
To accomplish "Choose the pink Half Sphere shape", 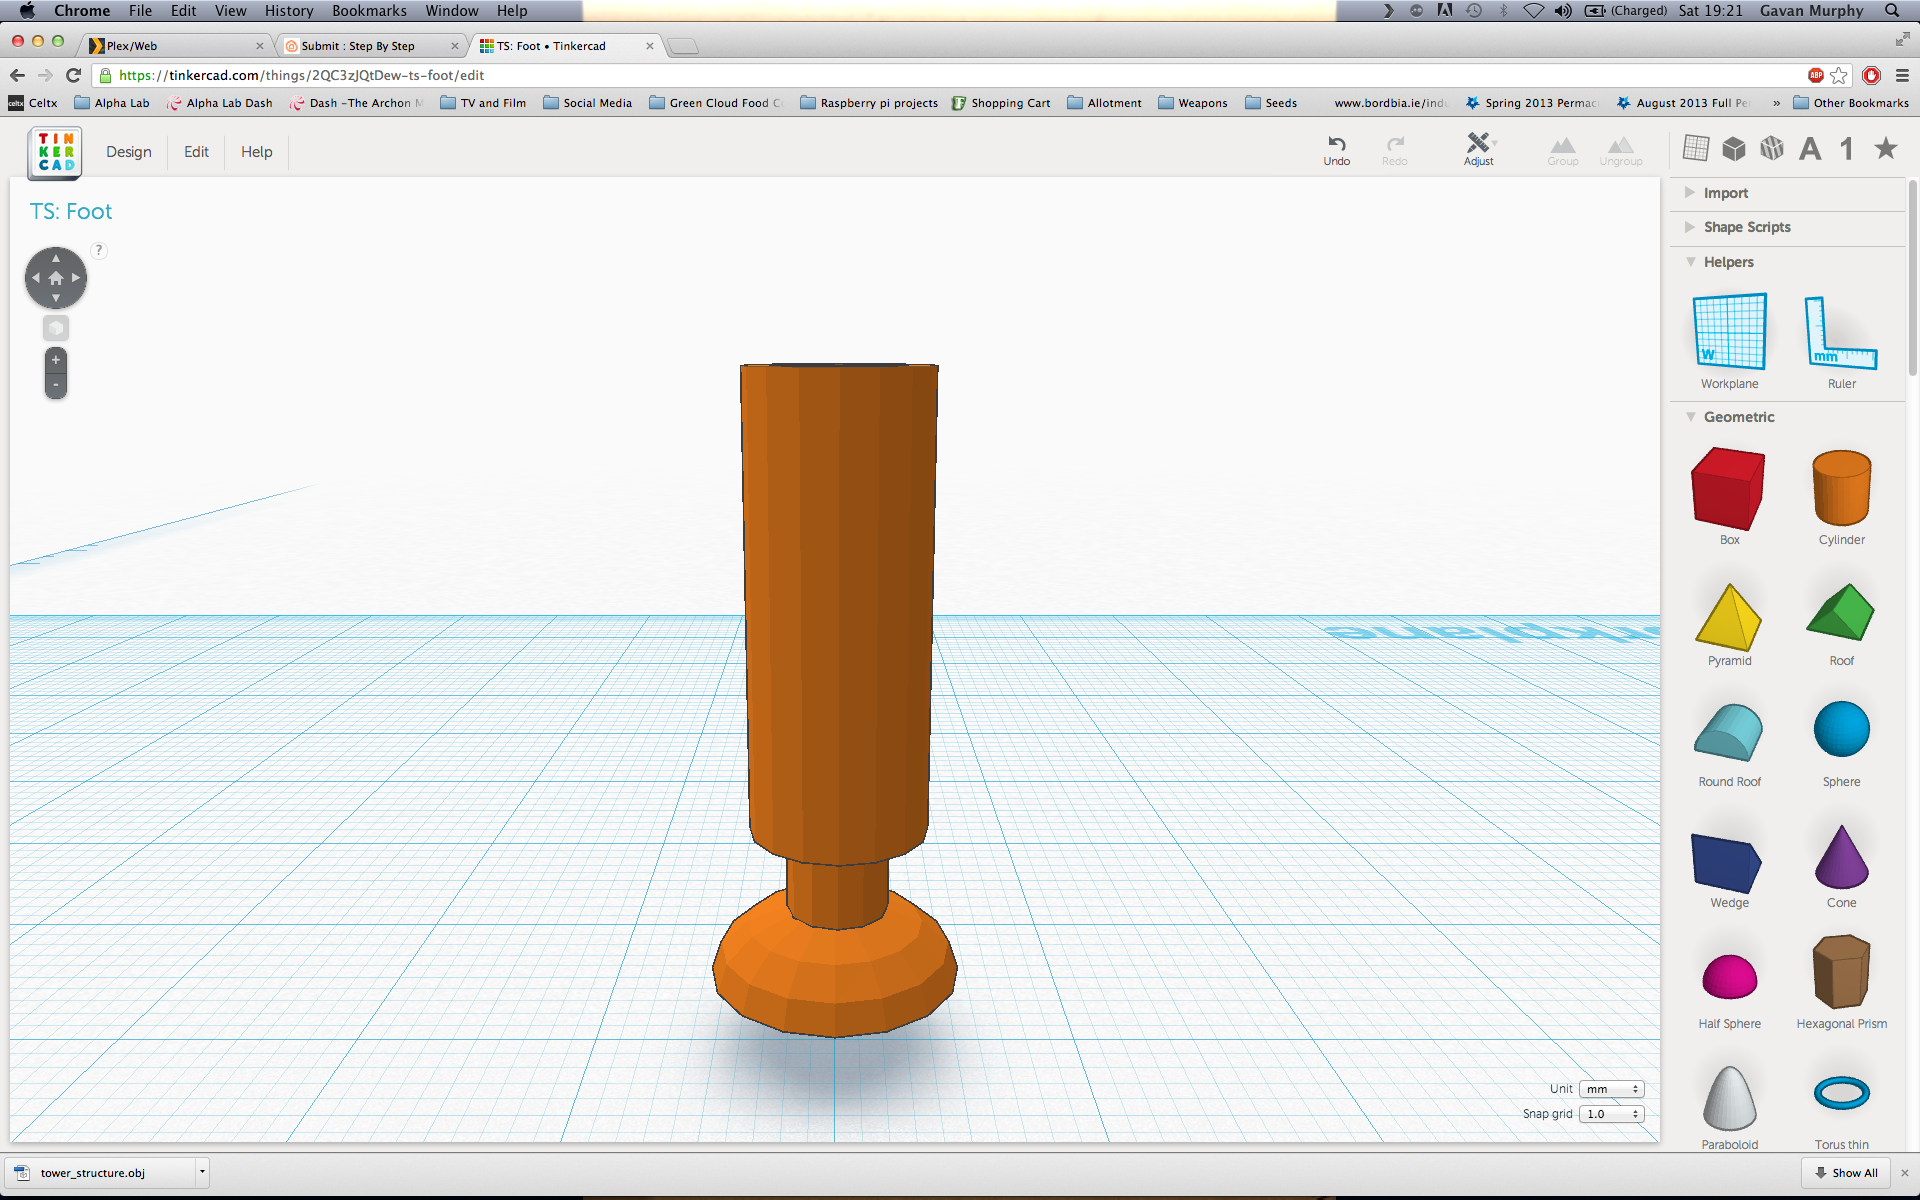I will click(x=1729, y=976).
